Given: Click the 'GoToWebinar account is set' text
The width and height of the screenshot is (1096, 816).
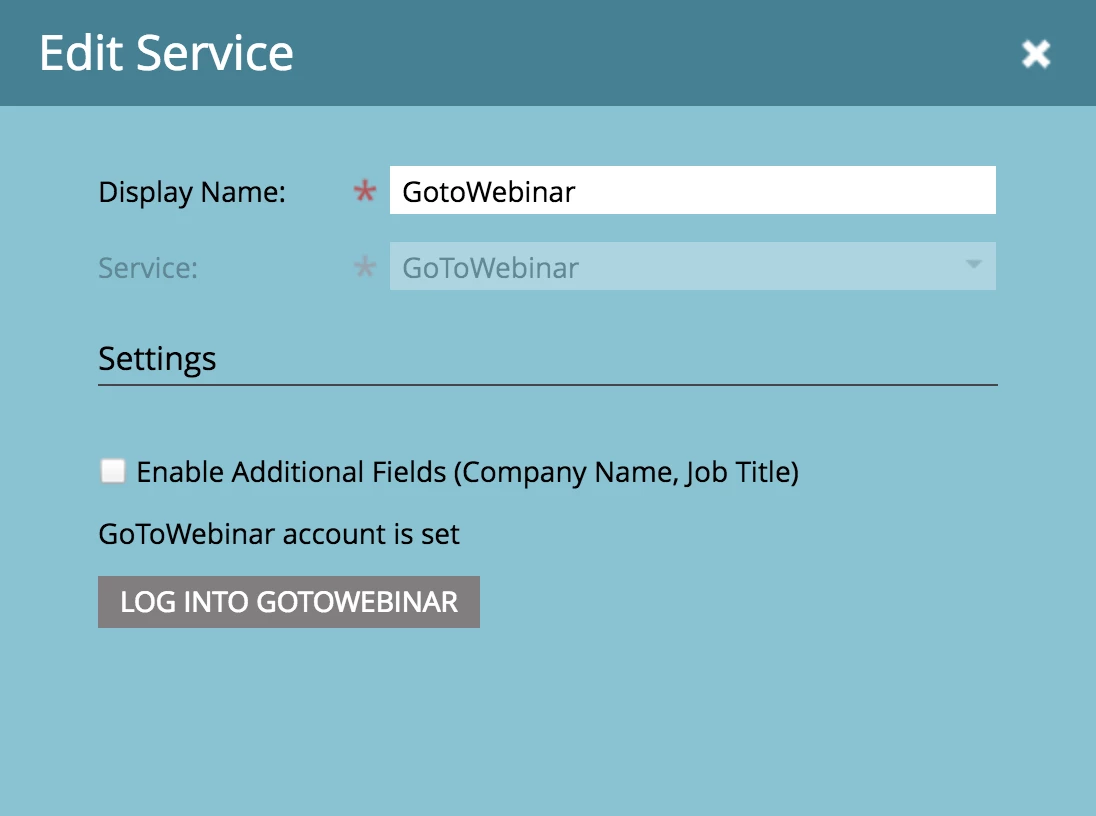Looking at the screenshot, I should coord(279,534).
